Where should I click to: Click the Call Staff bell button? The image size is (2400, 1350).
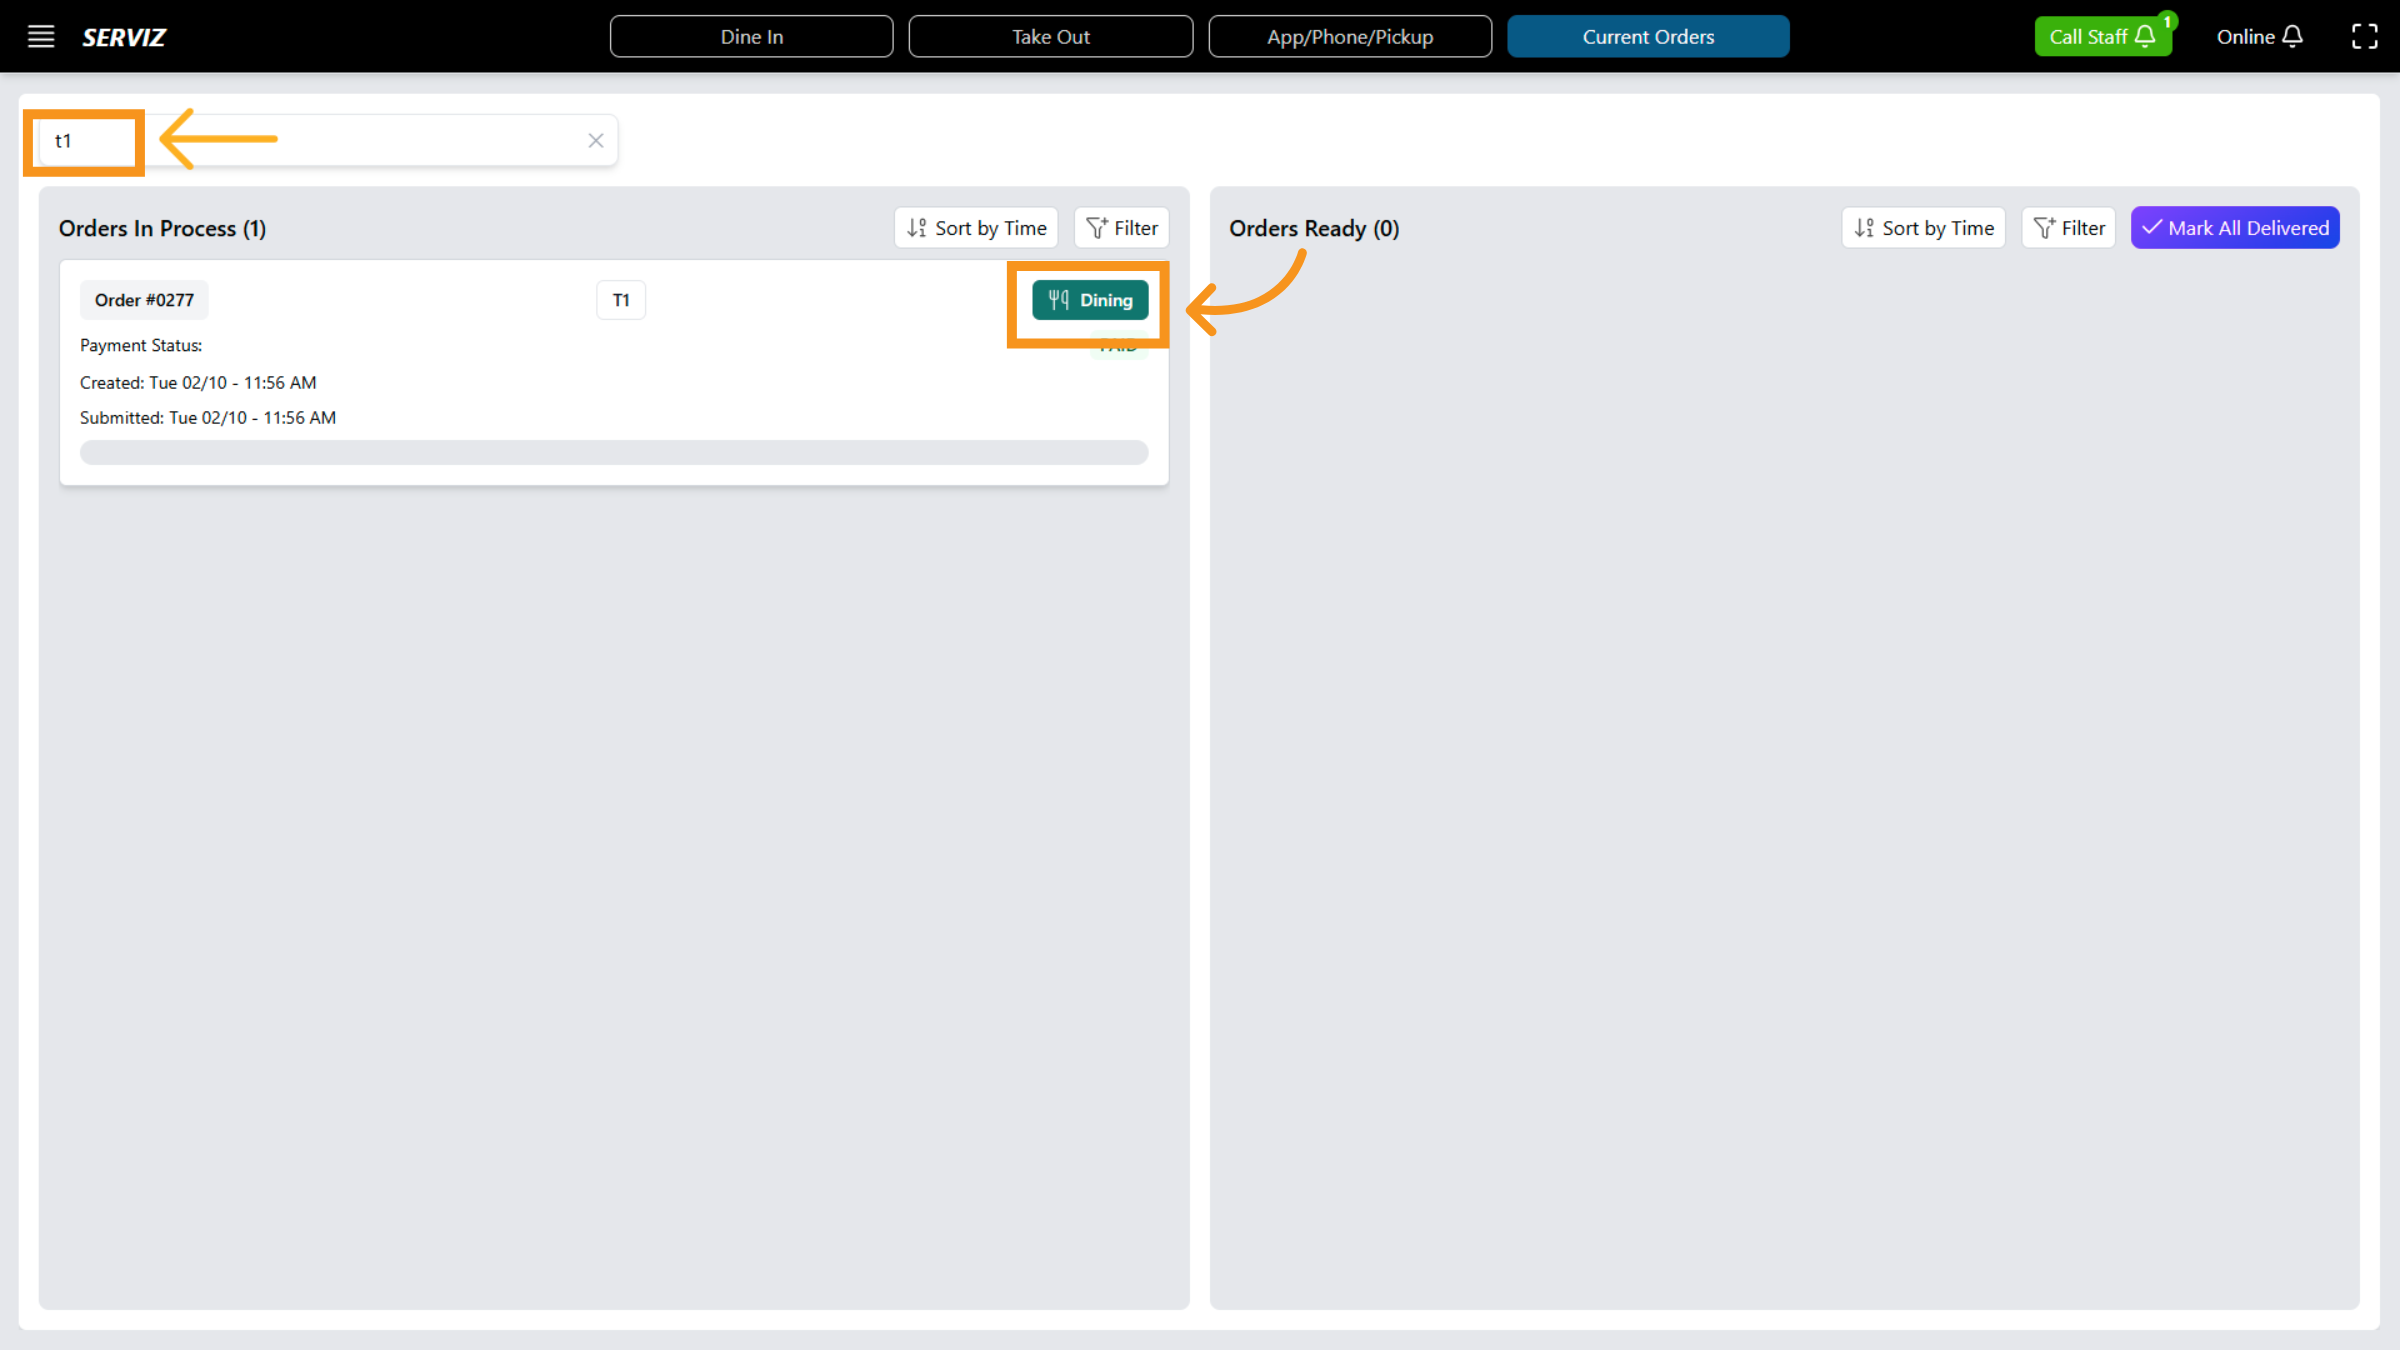(x=2101, y=37)
